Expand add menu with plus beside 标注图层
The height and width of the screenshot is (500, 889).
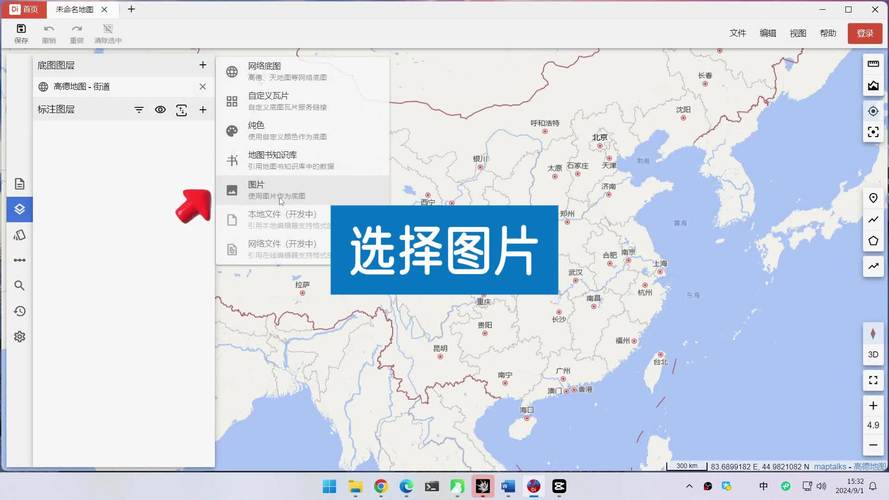pos(202,109)
